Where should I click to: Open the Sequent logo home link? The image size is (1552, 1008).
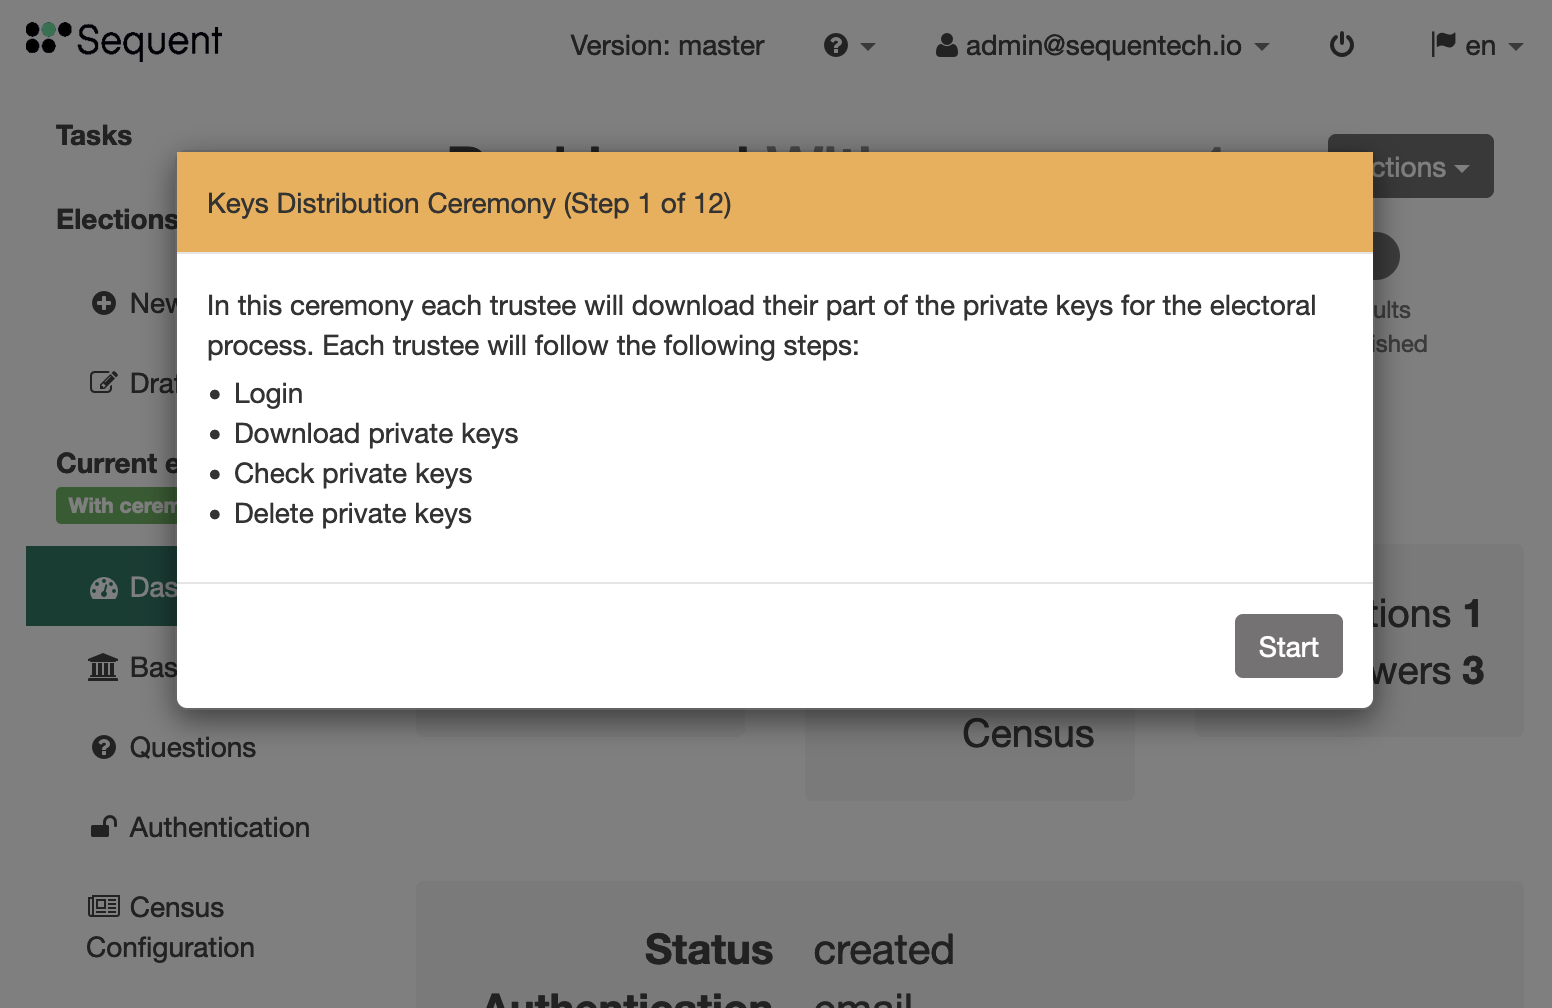point(123,40)
